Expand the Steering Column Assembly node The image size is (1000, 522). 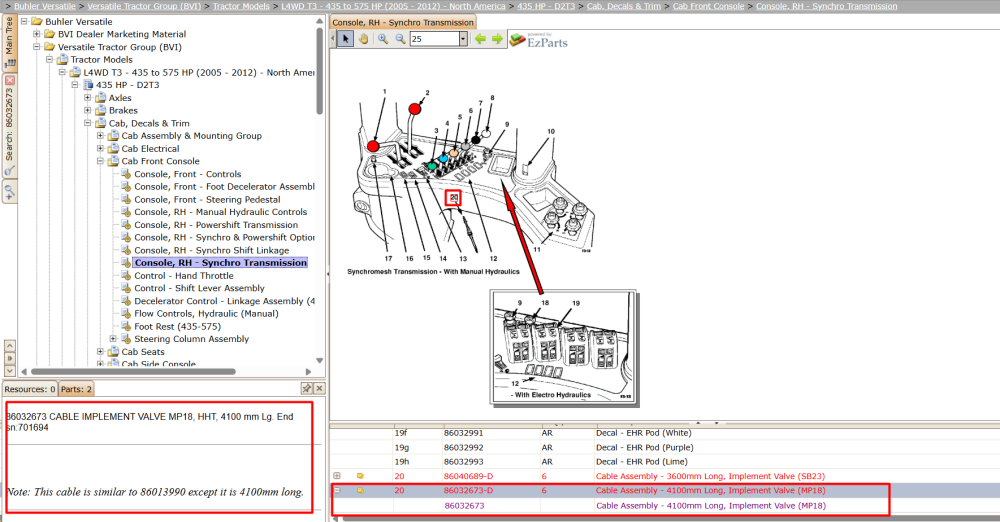click(x=114, y=339)
